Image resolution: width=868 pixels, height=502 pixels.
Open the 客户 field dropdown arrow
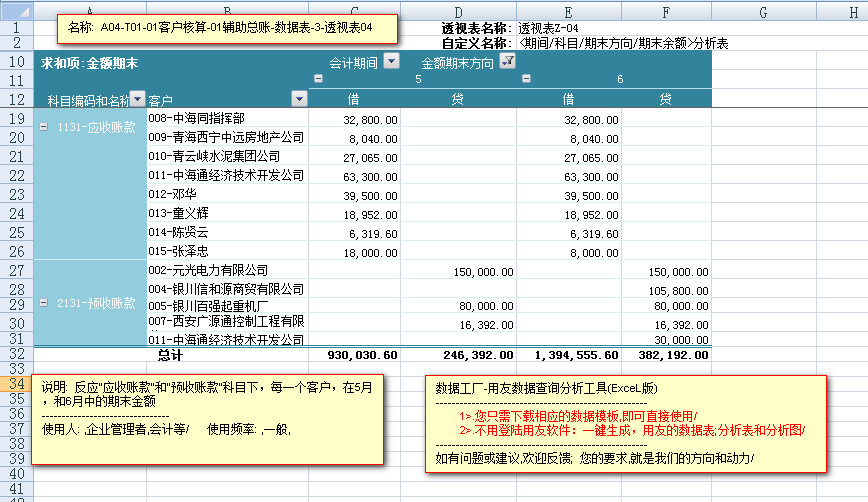pyautogui.click(x=299, y=99)
